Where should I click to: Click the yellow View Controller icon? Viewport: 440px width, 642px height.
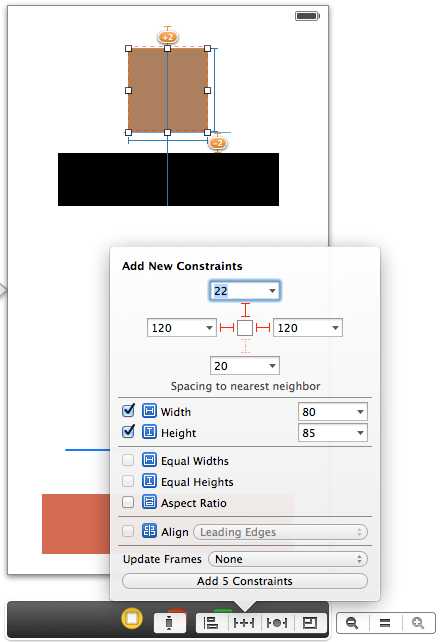[x=132, y=618]
